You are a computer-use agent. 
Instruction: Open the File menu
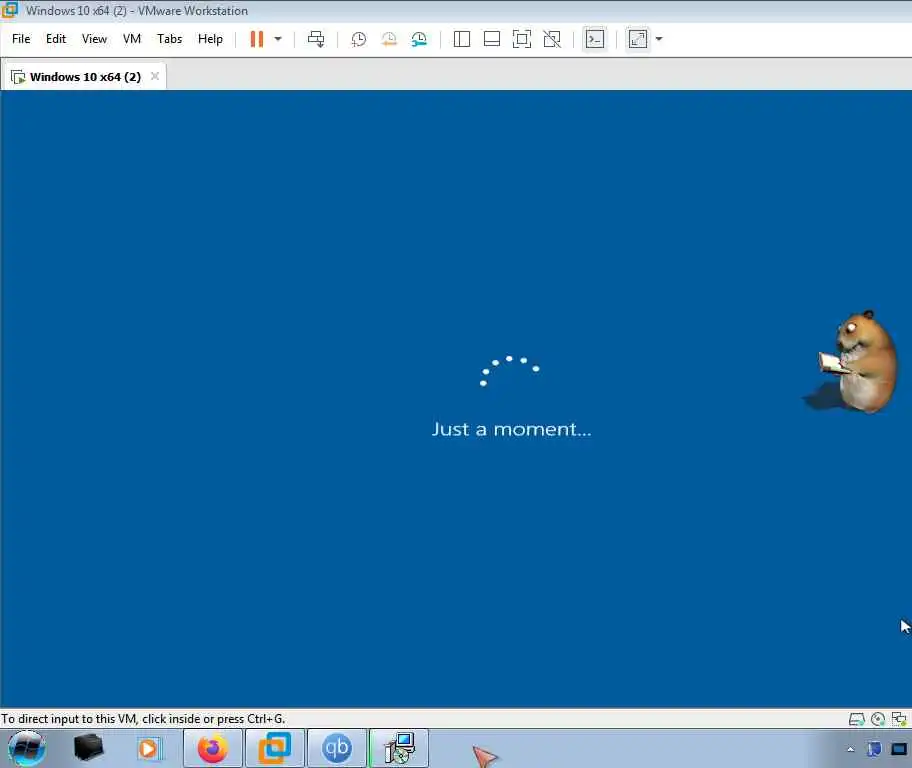click(21, 39)
